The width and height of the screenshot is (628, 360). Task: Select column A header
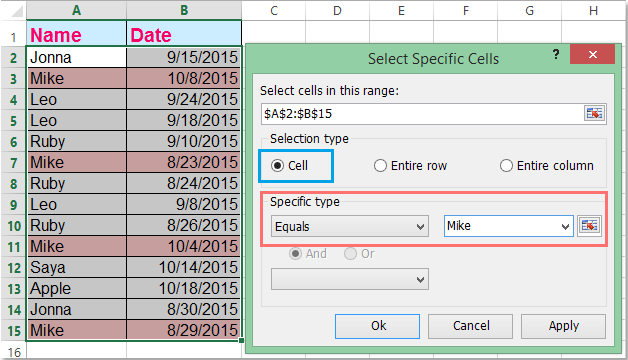click(x=76, y=10)
